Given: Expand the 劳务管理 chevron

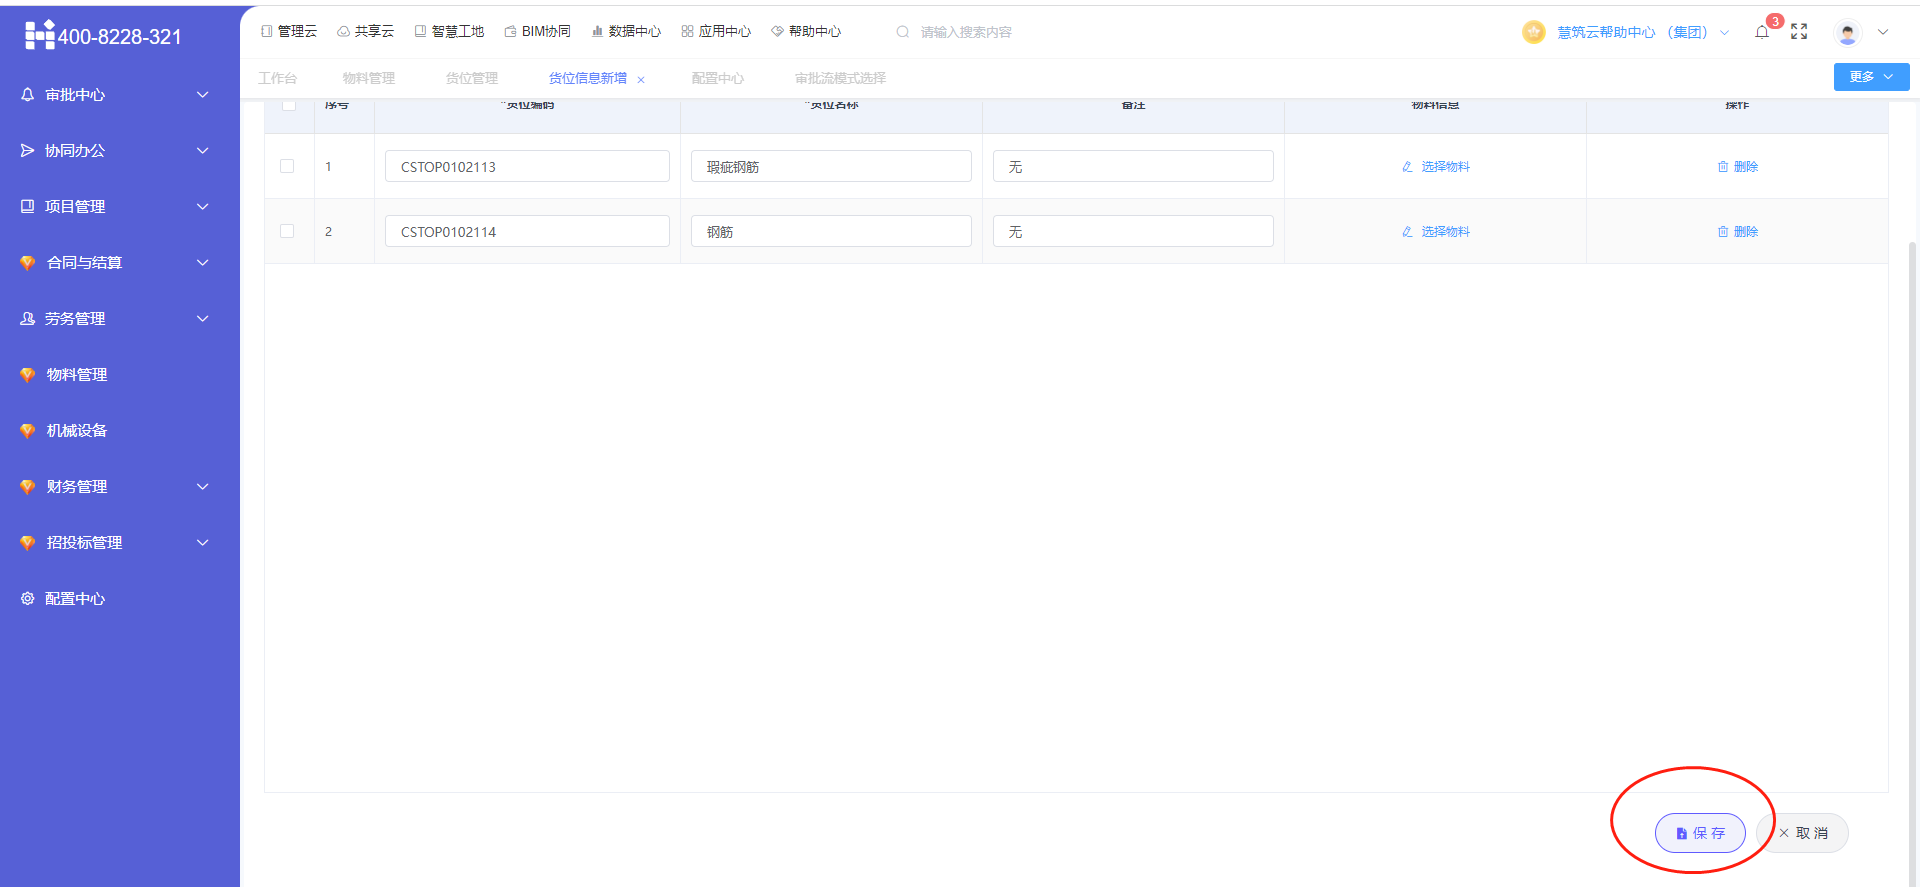Looking at the screenshot, I should (203, 318).
